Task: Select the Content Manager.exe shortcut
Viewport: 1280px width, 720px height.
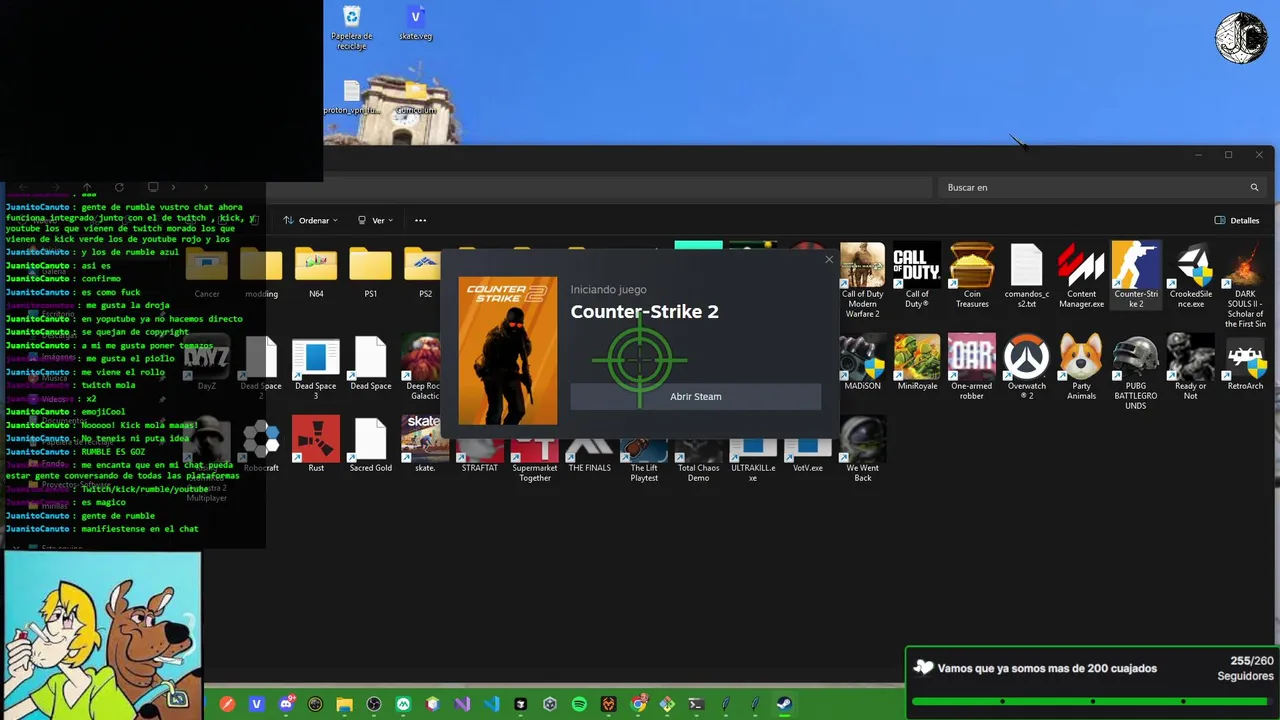Action: (x=1081, y=276)
